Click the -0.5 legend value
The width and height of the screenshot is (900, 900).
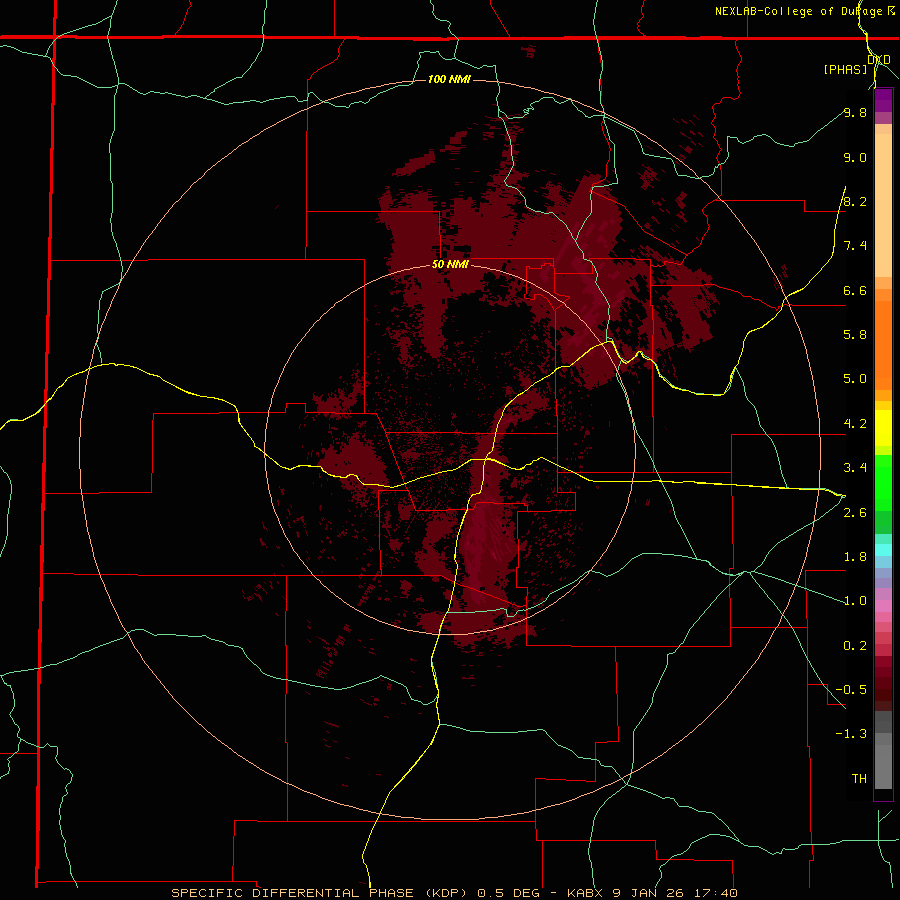point(851,690)
